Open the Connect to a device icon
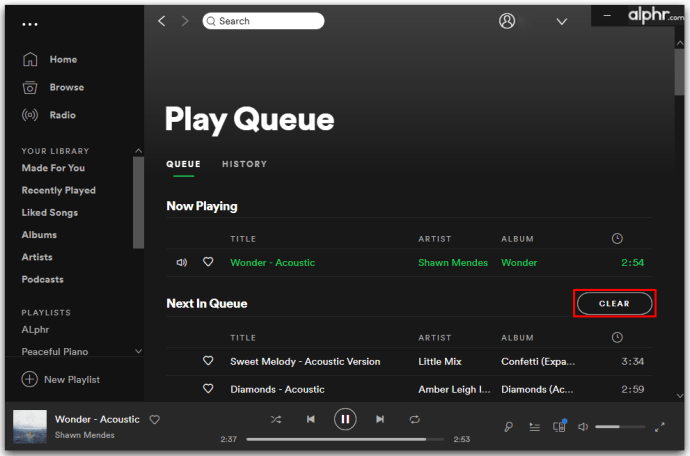The image size is (690, 456). coord(559,426)
